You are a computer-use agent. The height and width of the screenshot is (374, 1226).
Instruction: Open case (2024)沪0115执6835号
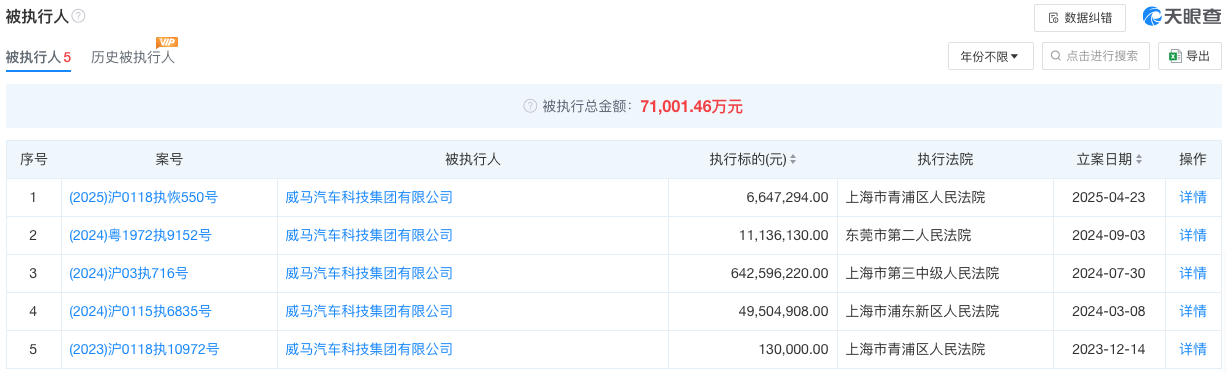pyautogui.click(x=140, y=311)
